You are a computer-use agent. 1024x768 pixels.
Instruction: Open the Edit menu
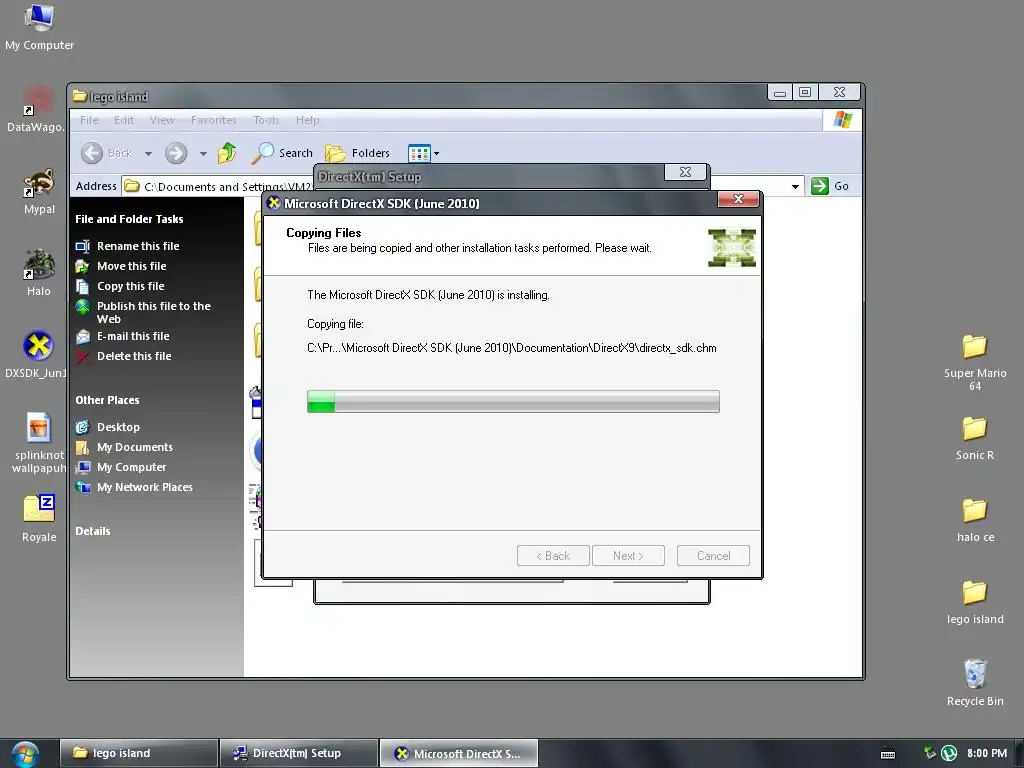pyautogui.click(x=123, y=120)
